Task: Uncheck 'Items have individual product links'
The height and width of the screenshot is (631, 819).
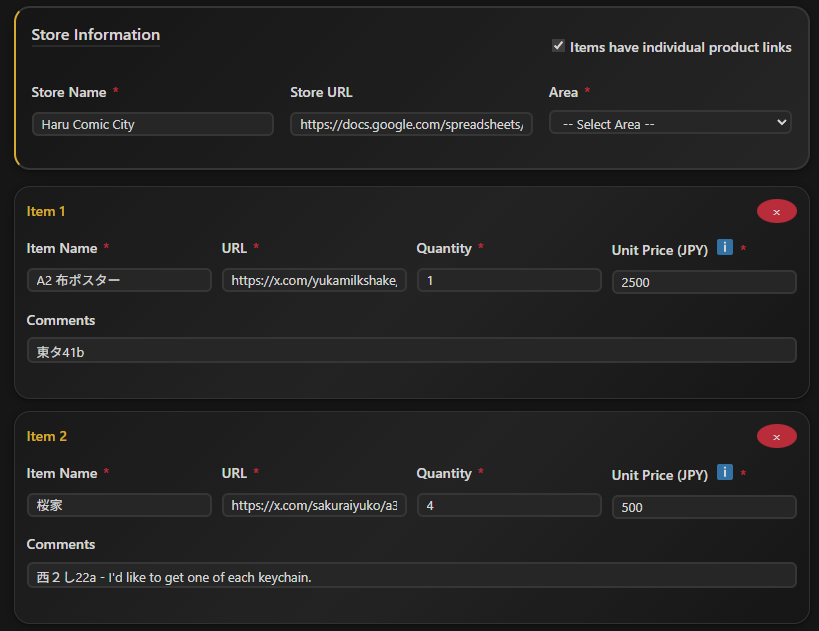Action: tap(558, 44)
